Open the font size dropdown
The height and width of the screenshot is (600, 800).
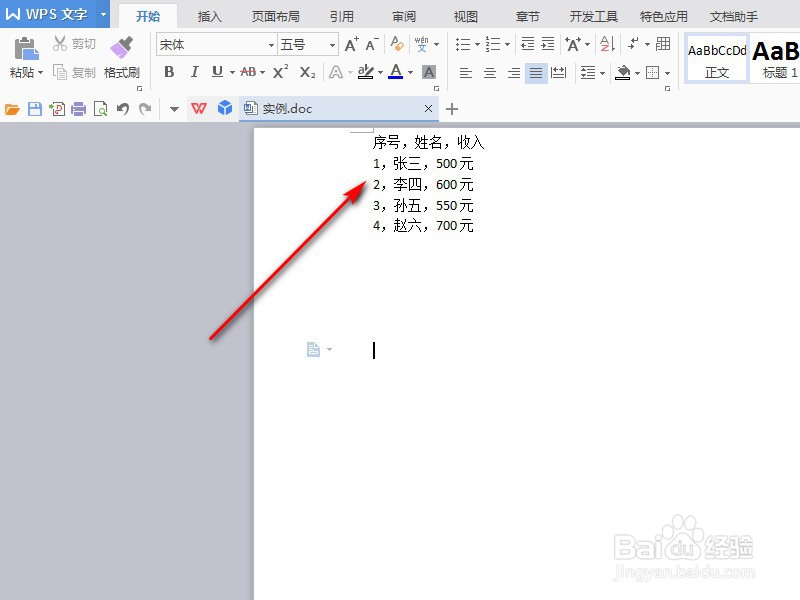331,44
